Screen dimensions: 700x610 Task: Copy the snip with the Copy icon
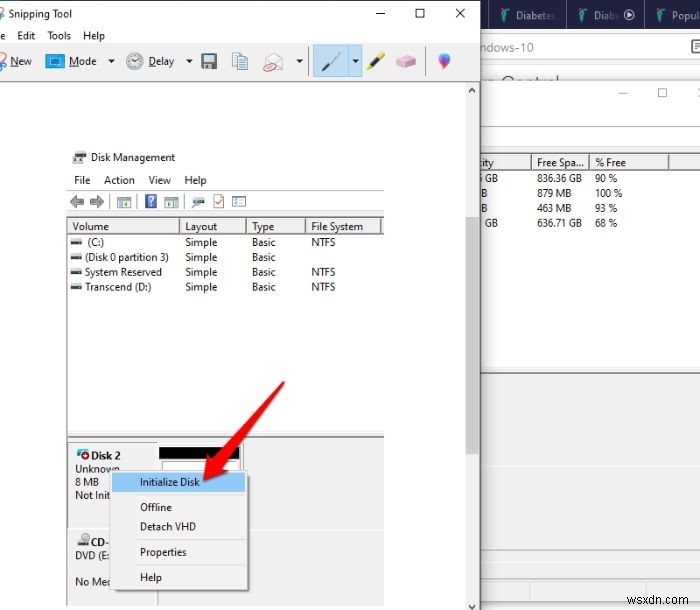(x=240, y=61)
